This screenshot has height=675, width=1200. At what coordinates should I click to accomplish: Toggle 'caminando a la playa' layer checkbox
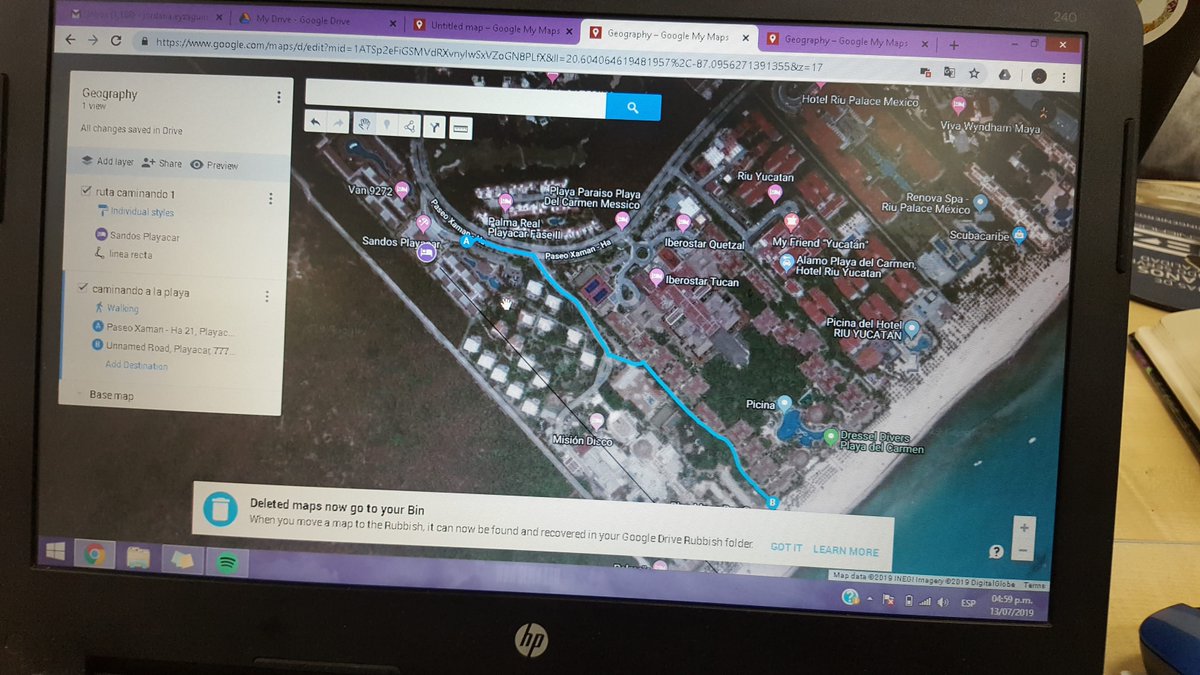83,290
